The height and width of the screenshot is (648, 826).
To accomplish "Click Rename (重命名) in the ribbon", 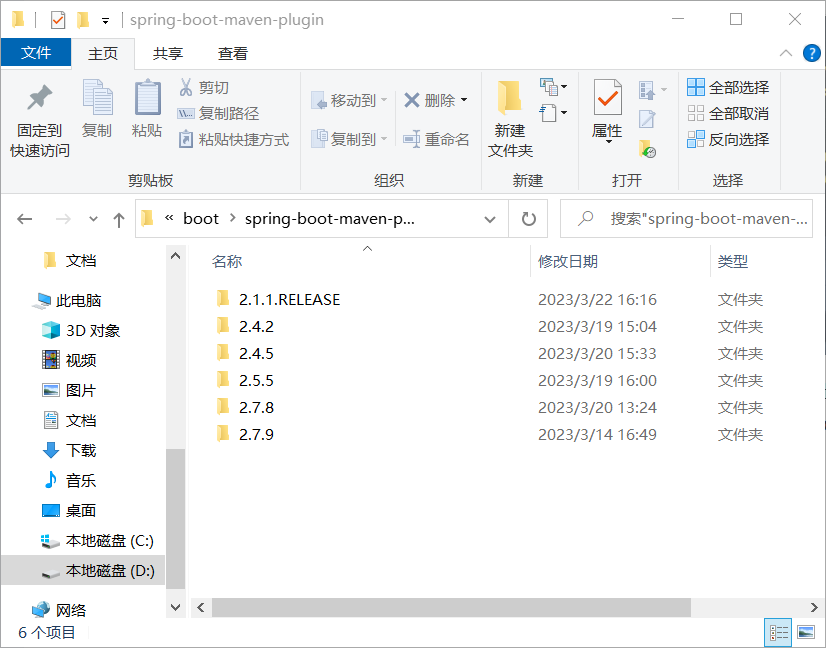I will tap(436, 140).
